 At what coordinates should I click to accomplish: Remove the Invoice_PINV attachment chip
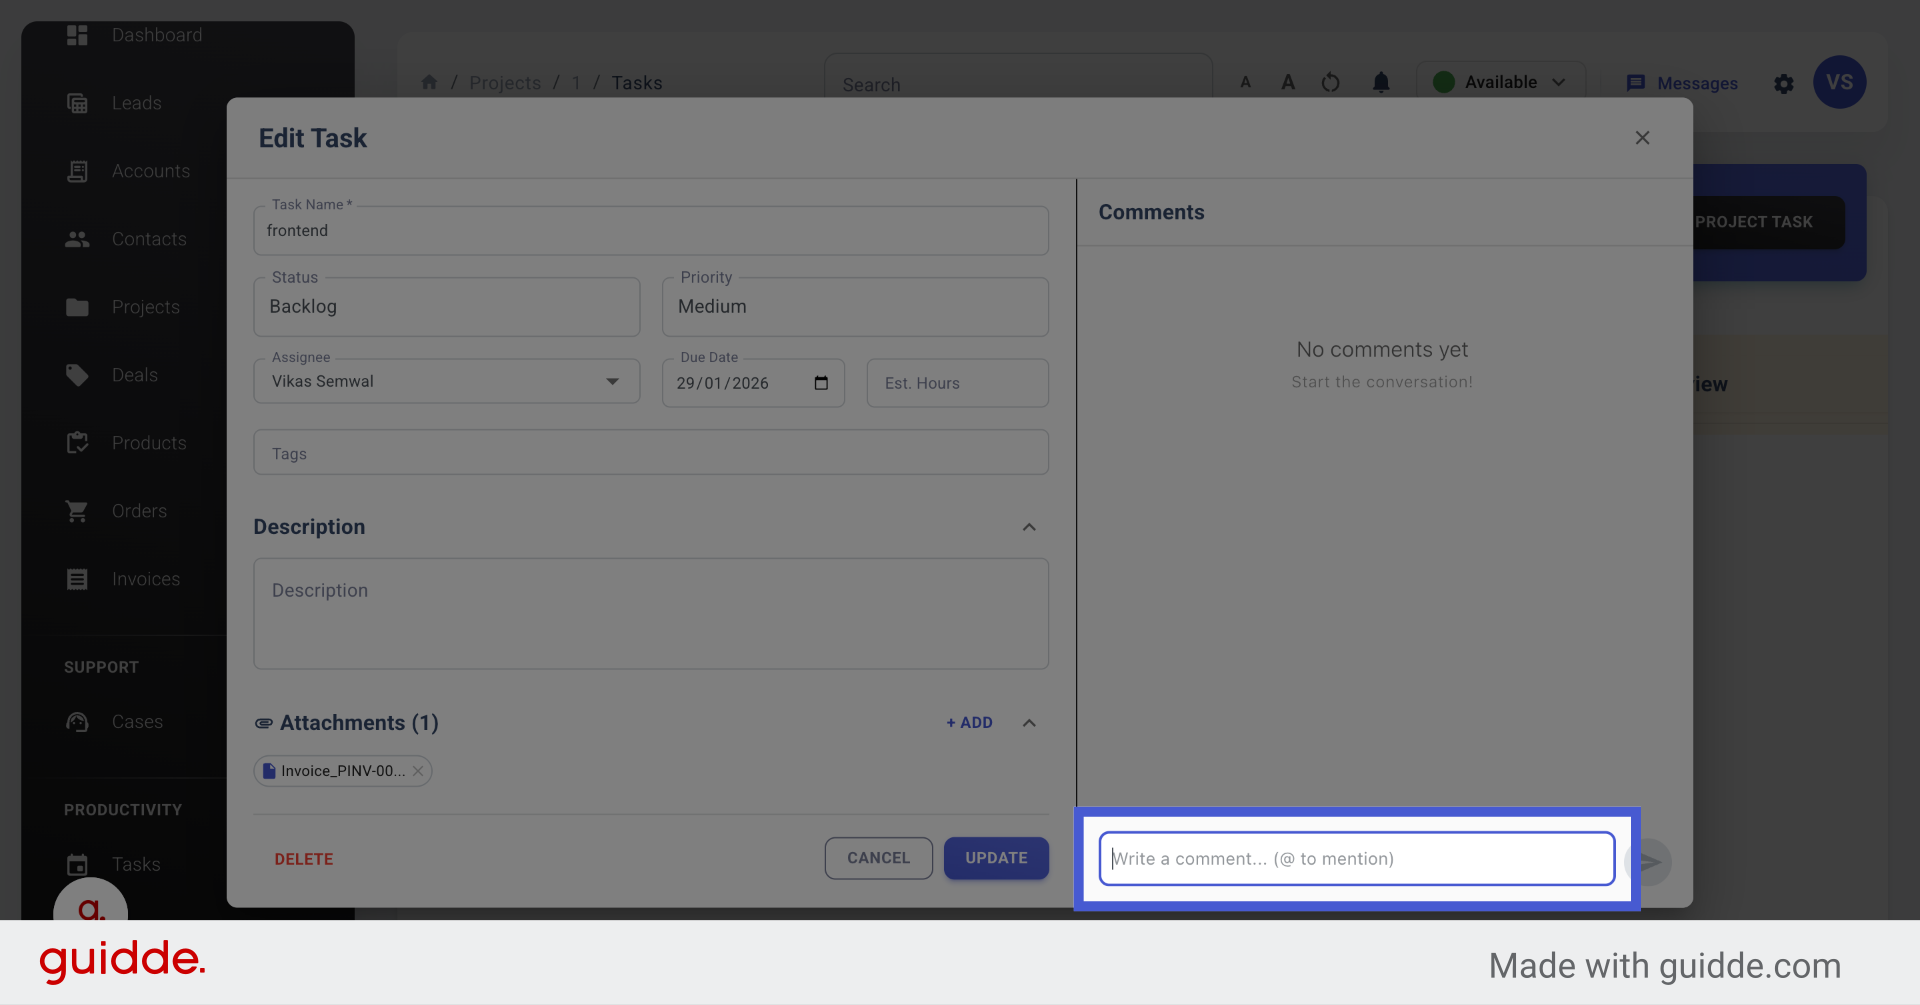click(418, 771)
